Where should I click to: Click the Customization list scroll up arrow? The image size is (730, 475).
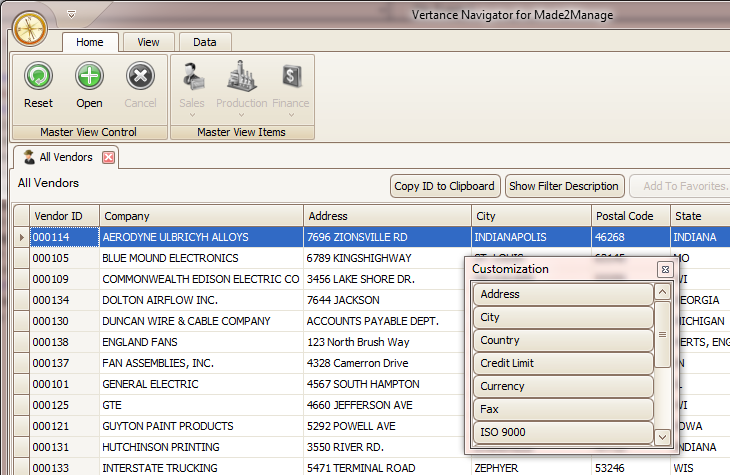pos(662,292)
